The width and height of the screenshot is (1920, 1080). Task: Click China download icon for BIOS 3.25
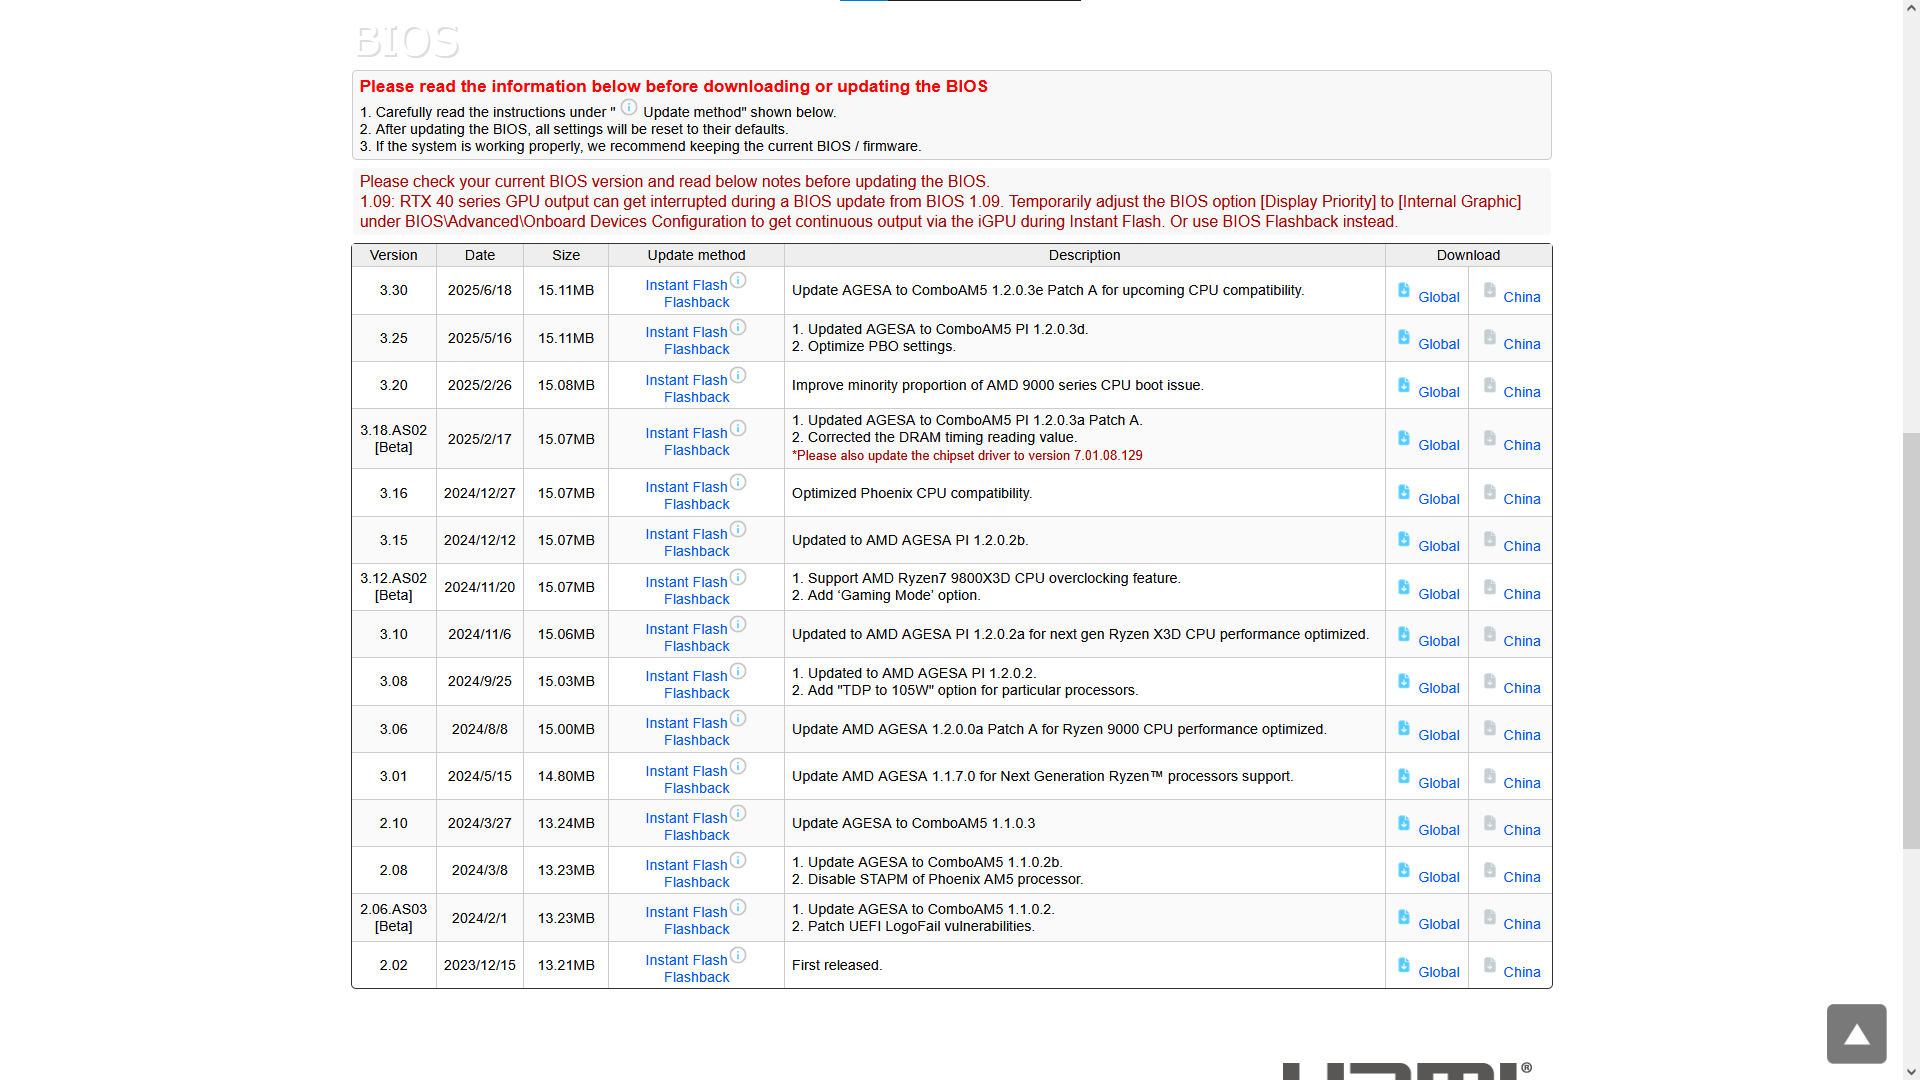[1490, 337]
